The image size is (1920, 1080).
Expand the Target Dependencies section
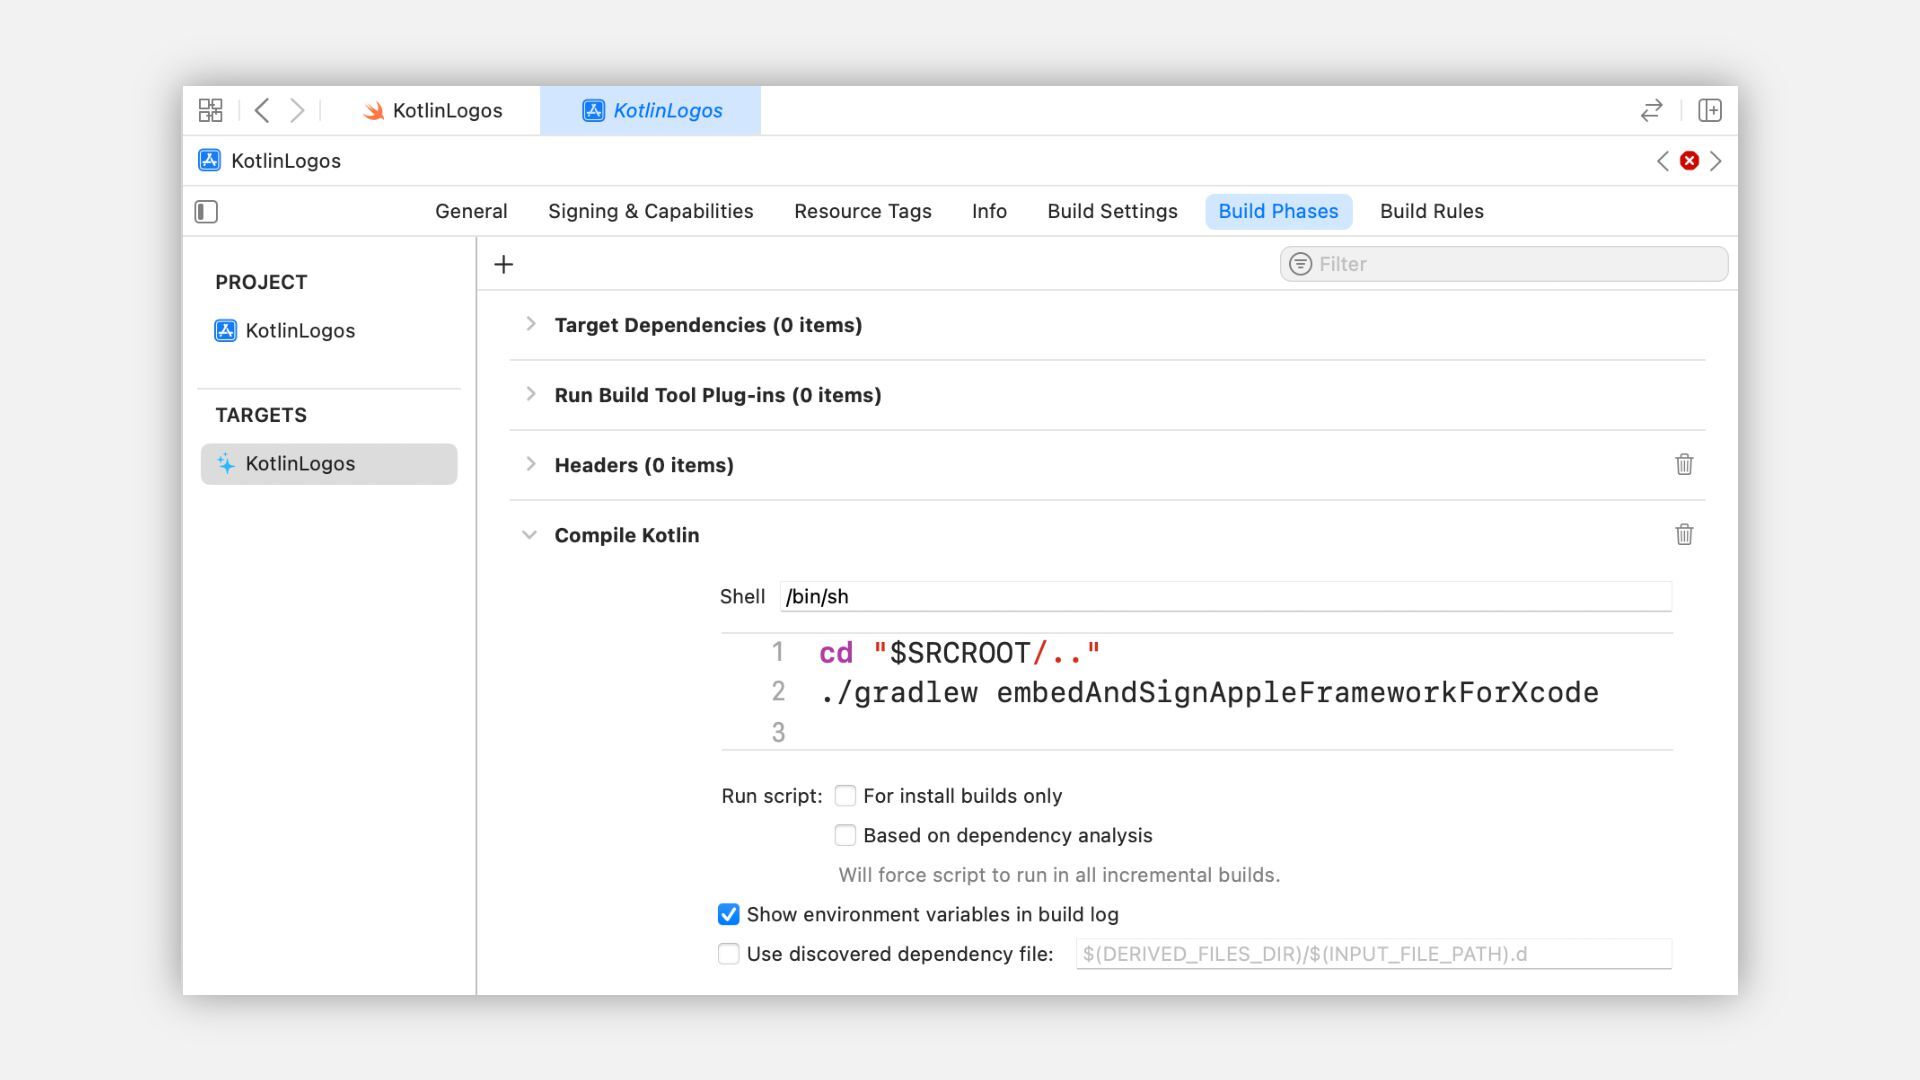531,324
